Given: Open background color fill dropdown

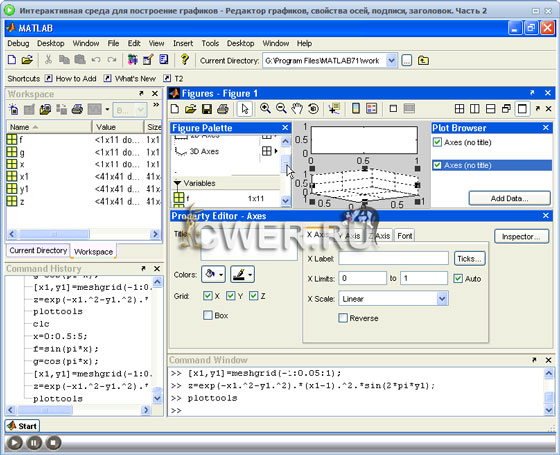Looking at the screenshot, I should pos(213,274).
